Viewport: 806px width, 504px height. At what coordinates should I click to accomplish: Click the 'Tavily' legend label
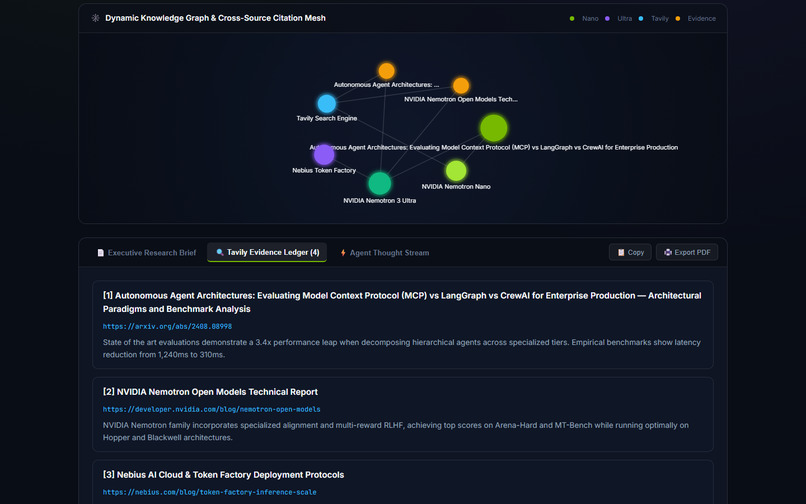pyautogui.click(x=660, y=19)
